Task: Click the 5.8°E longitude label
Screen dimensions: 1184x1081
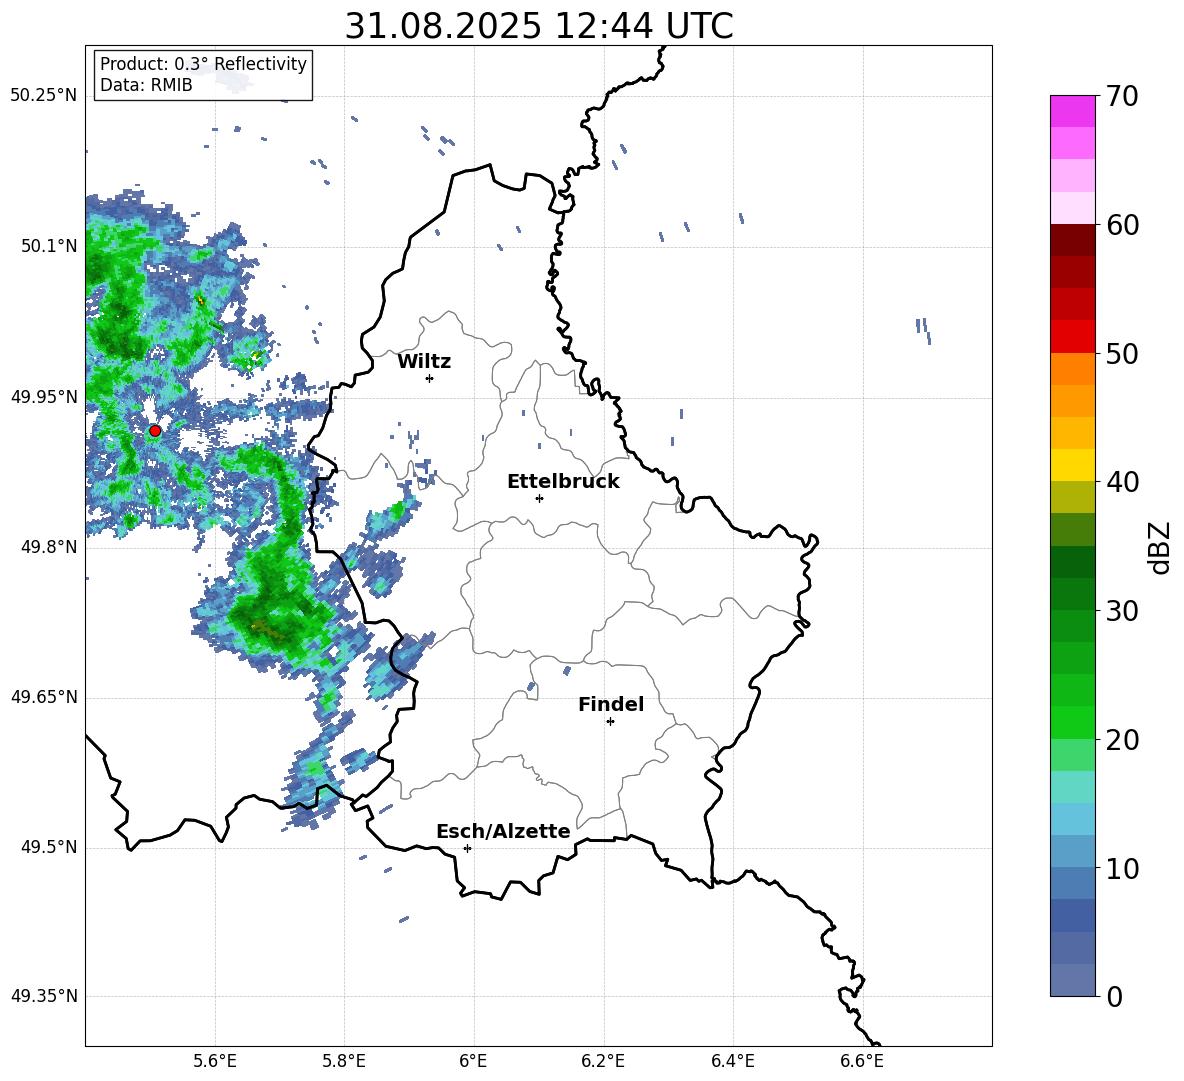Action: (x=344, y=1061)
